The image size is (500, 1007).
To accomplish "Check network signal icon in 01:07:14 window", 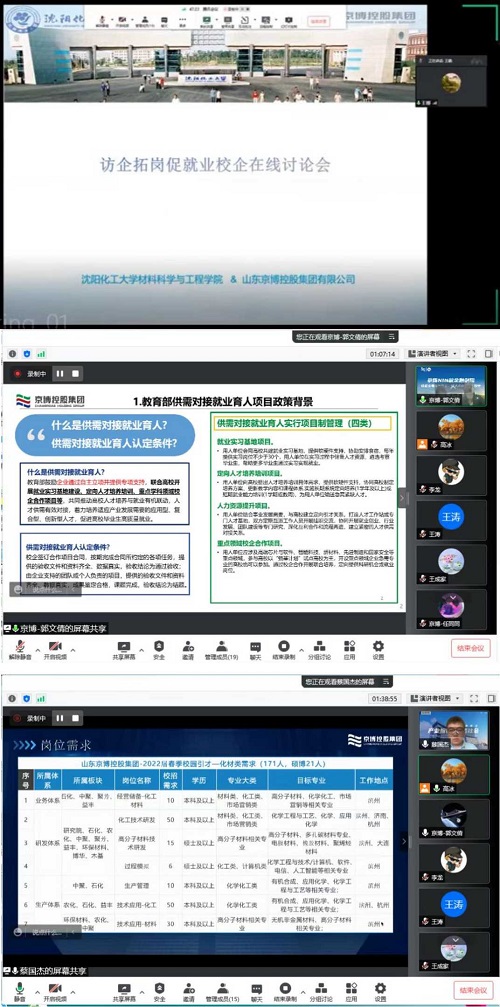I will tap(41, 353).
